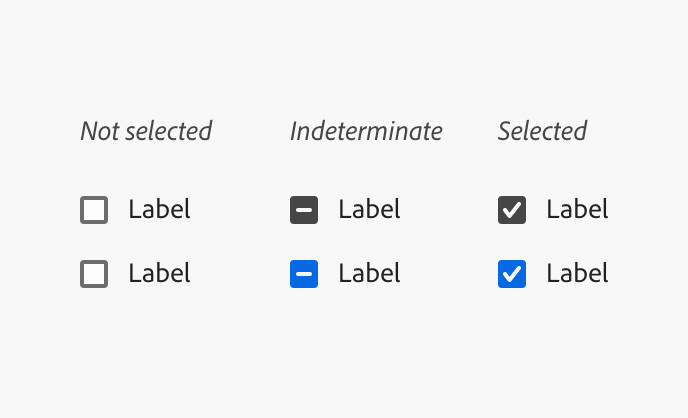The image size is (688, 418).
Task: Click Label text beside the second unselected checkbox
Action: coord(159,274)
